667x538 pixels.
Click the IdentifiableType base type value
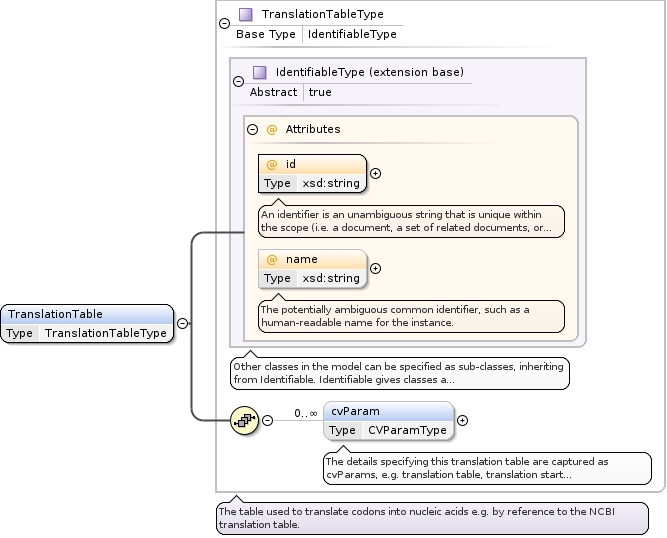click(x=352, y=34)
